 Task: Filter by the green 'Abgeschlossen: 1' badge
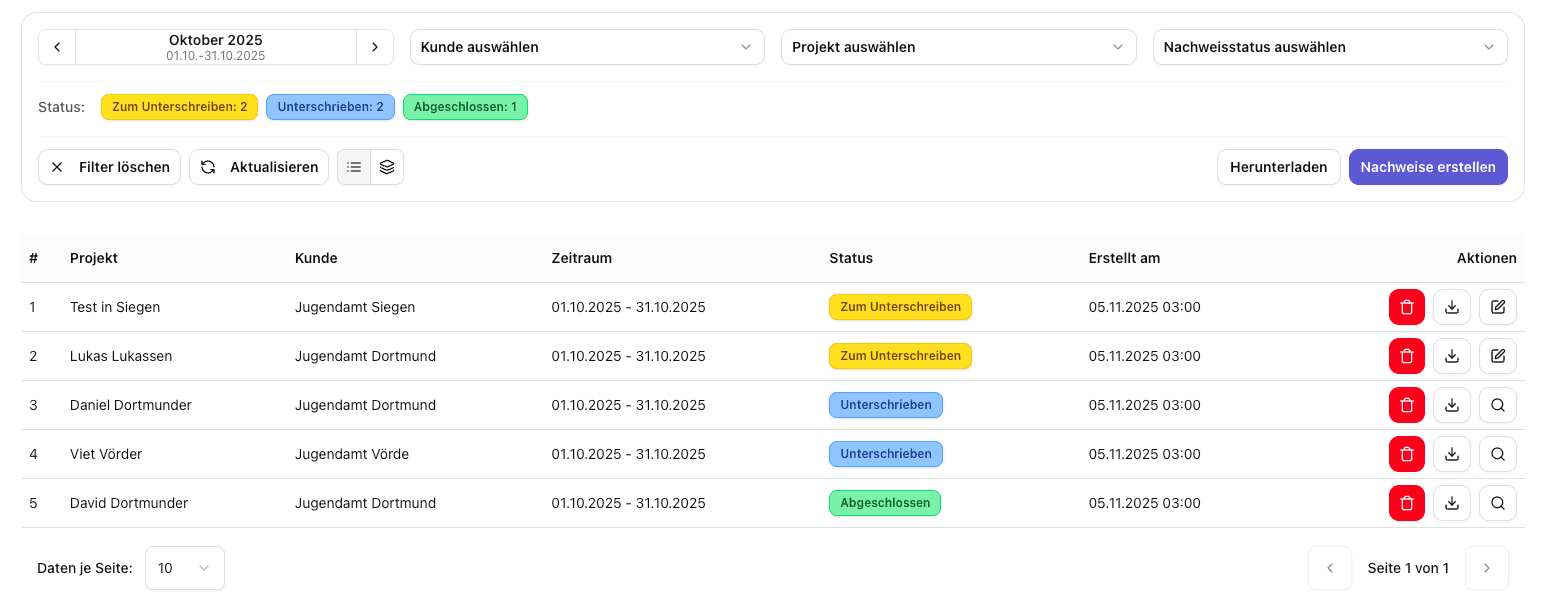[465, 107]
